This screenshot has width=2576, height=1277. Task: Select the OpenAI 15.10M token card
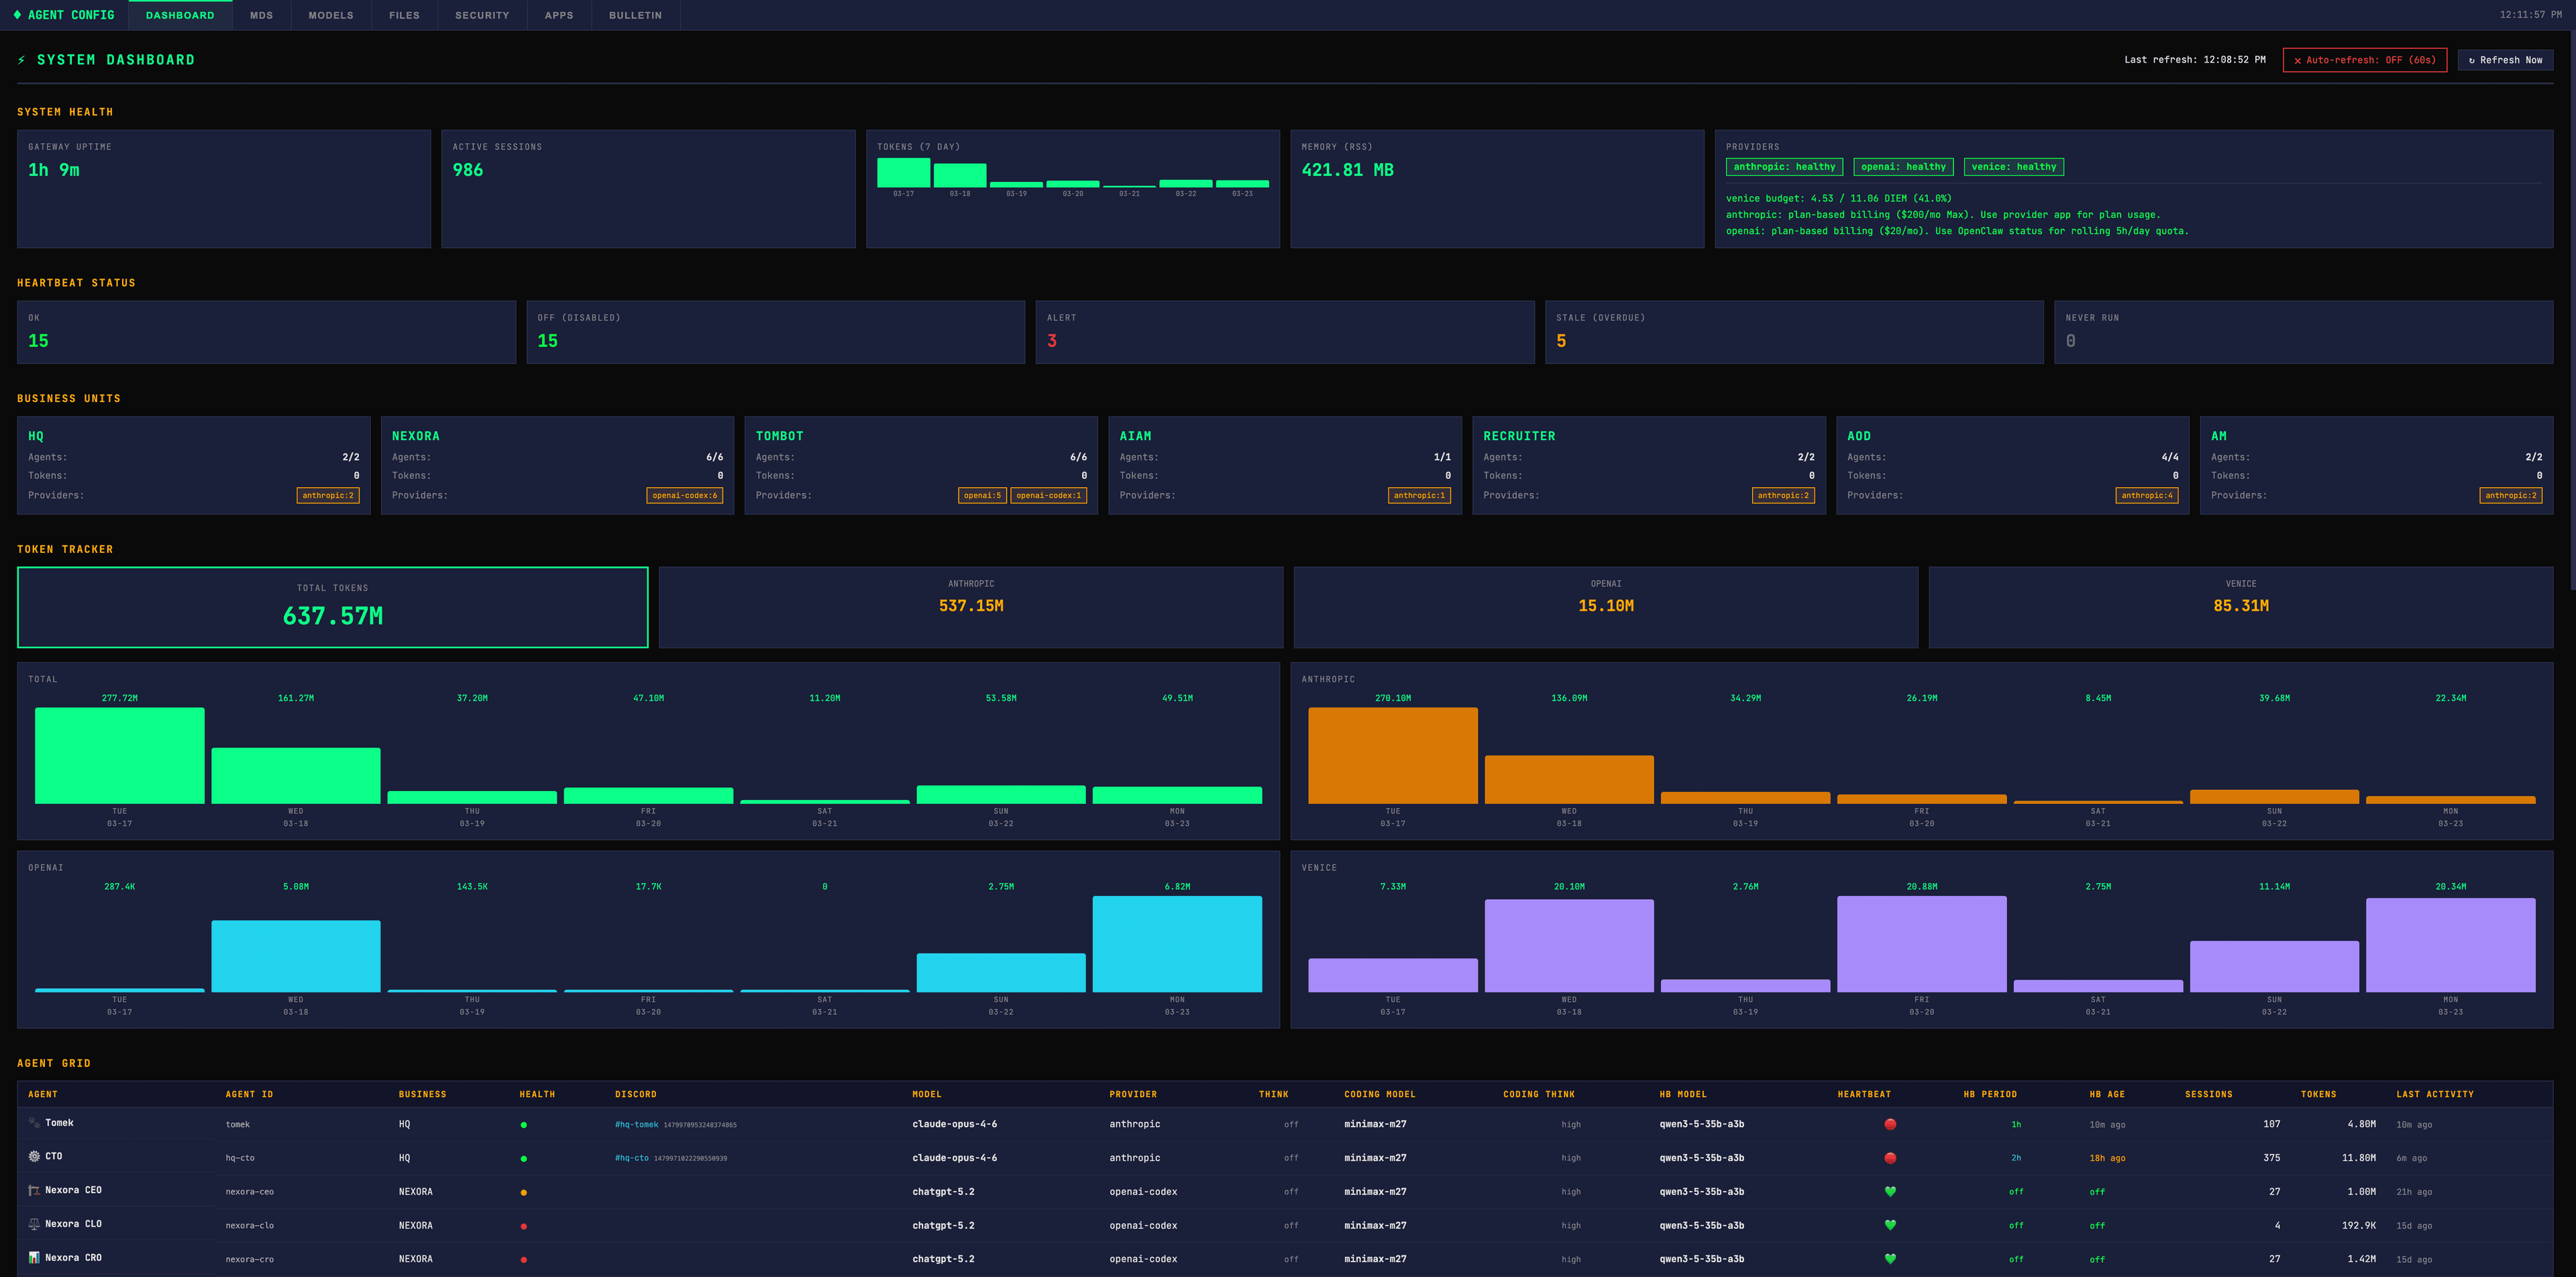[x=1606, y=607]
